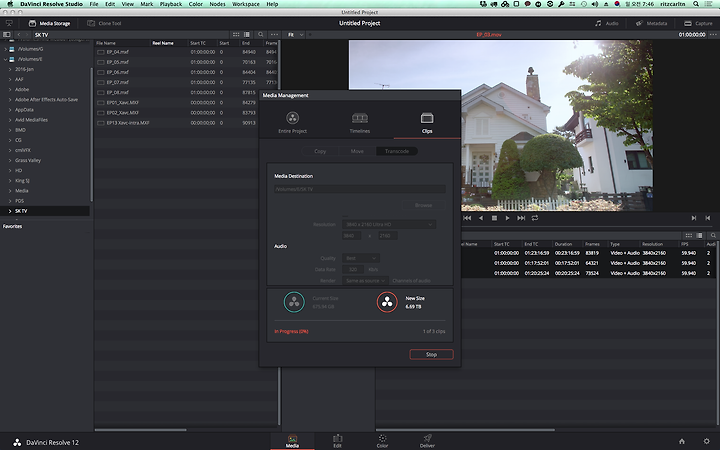The height and width of the screenshot is (450, 720).
Task: Play reverse in the viewer
Action: (x=481, y=218)
